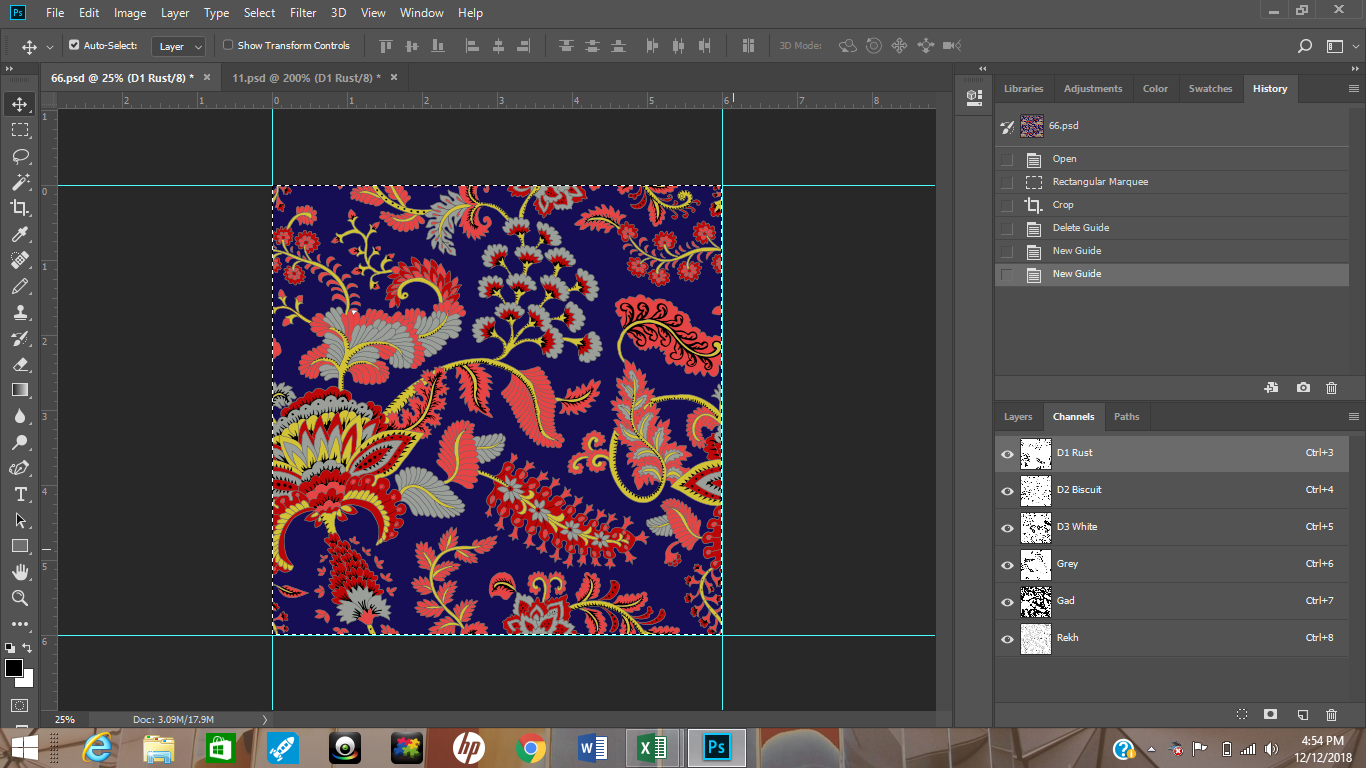
Task: Switch to the Paths tab
Action: click(x=1127, y=417)
